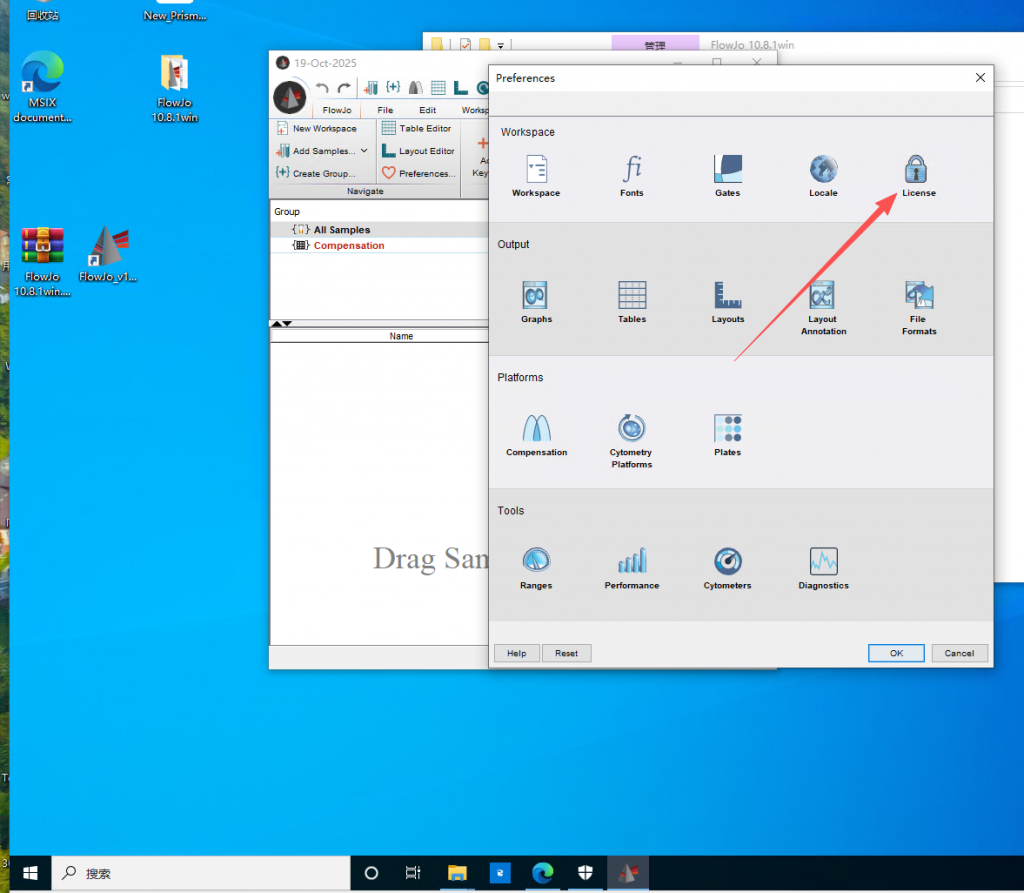The width and height of the screenshot is (1024, 893).
Task: Click OK in the Preferences dialog
Action: point(896,653)
